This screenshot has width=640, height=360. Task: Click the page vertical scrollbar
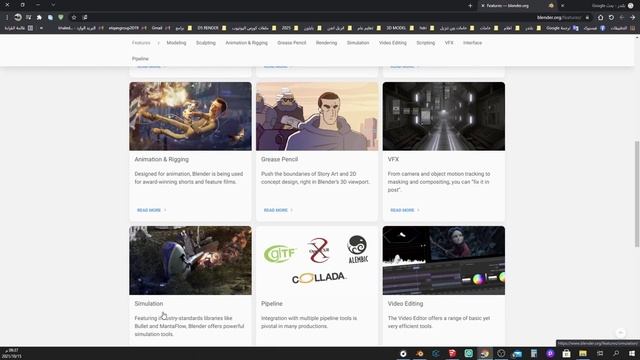point(637,193)
